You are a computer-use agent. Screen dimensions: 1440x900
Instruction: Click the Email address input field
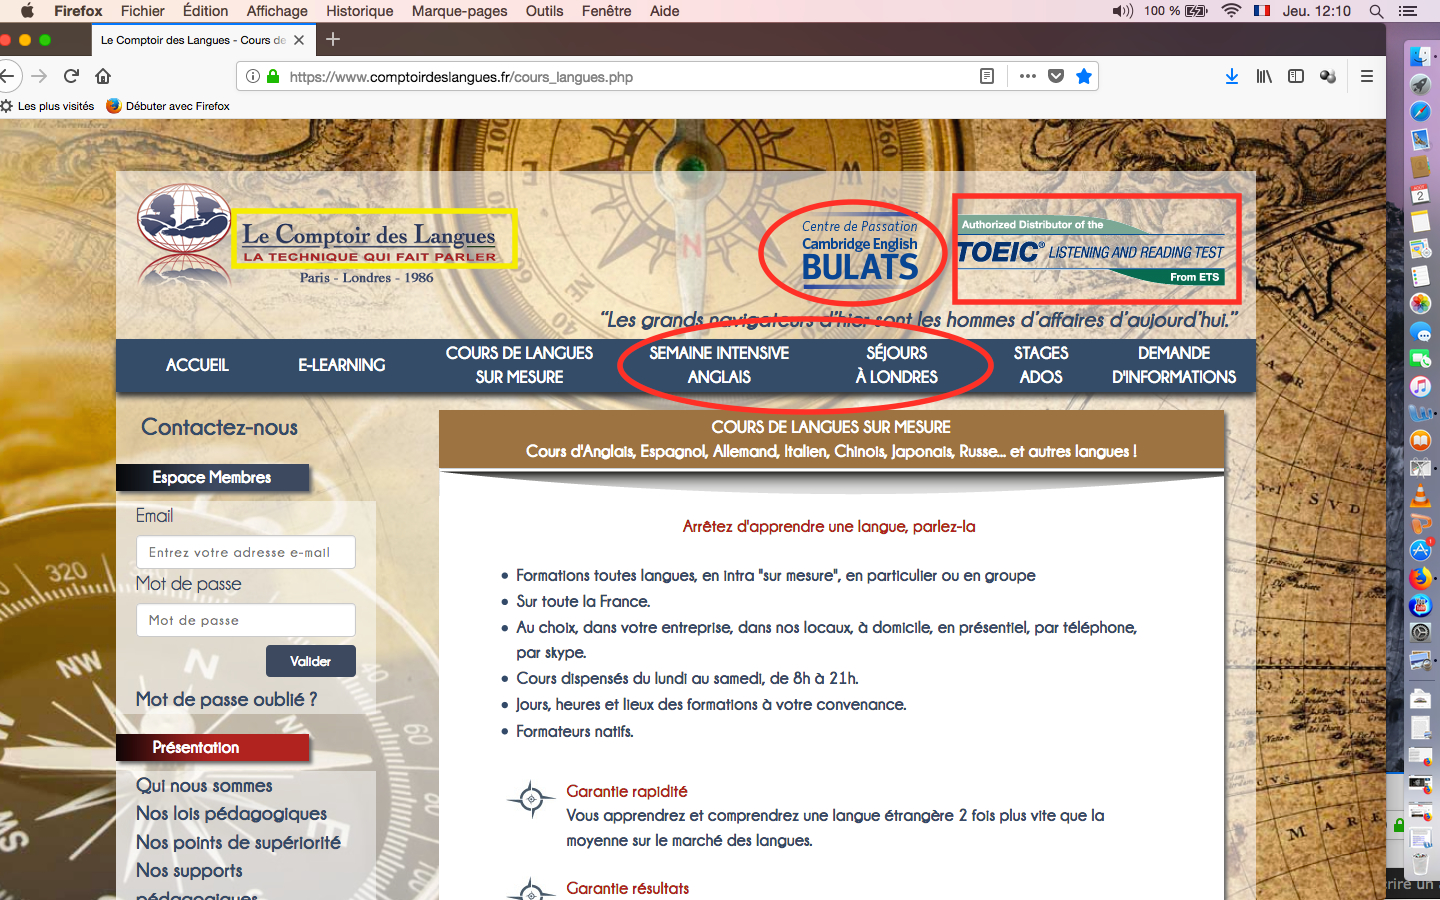pos(246,552)
